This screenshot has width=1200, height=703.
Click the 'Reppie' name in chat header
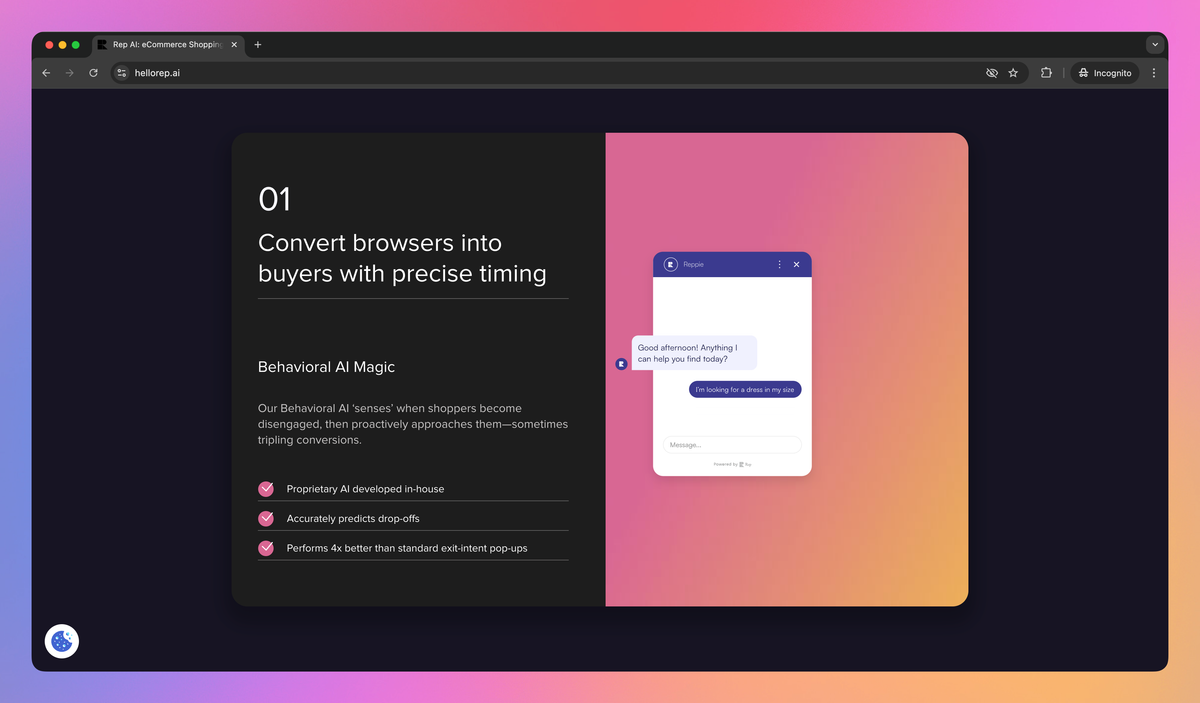pyautogui.click(x=694, y=264)
